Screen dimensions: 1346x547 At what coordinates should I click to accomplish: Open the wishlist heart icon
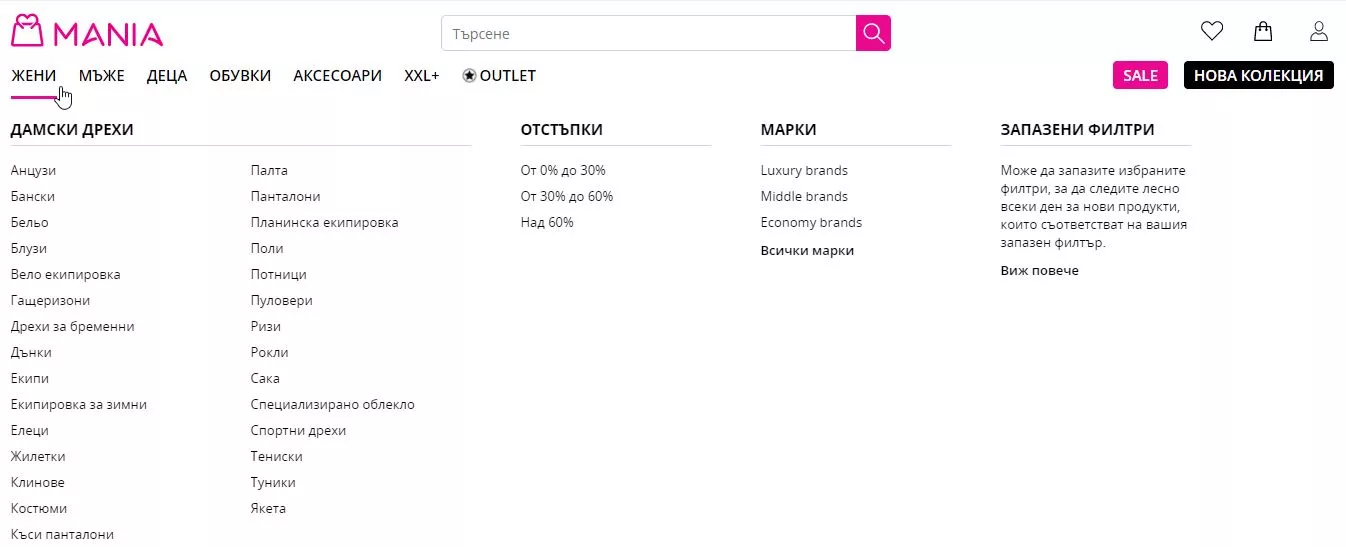point(1212,32)
